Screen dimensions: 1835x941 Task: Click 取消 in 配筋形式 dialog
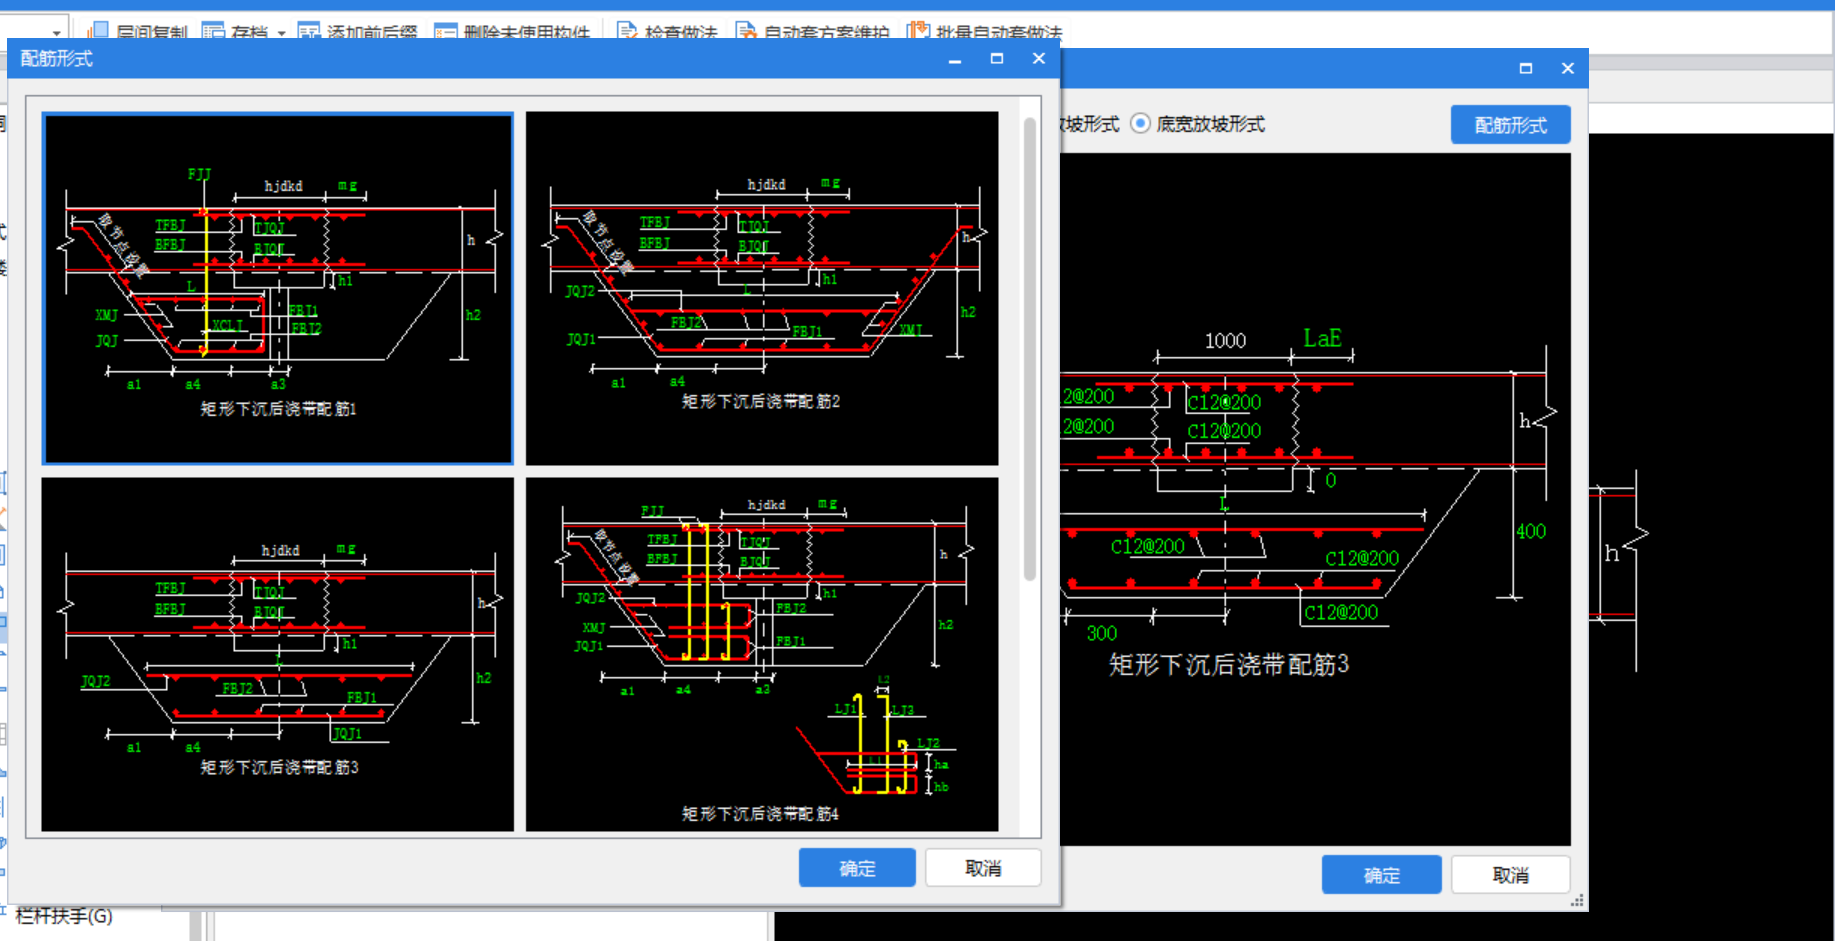click(x=983, y=868)
